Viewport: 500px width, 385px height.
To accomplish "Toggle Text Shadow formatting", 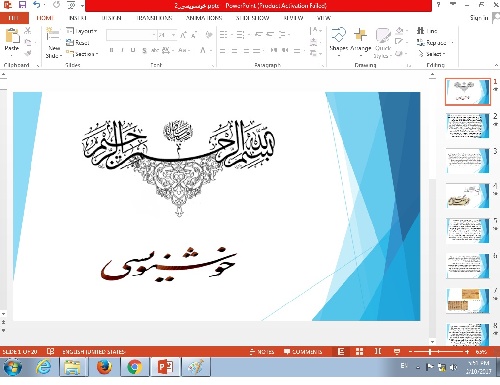I will click(x=144, y=50).
